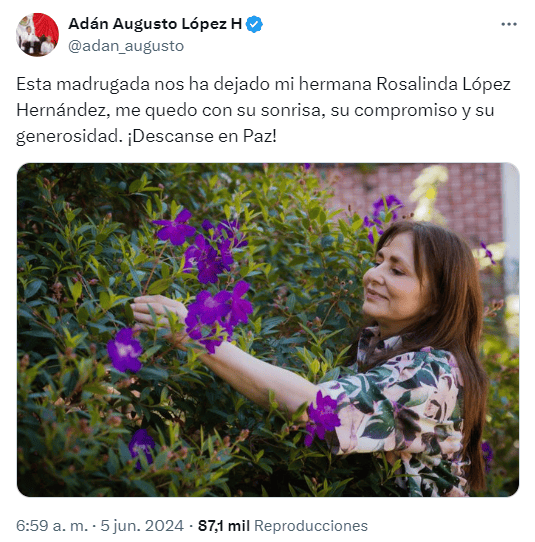
Task: Open the Reproducciones views label
Action: coord(311,526)
